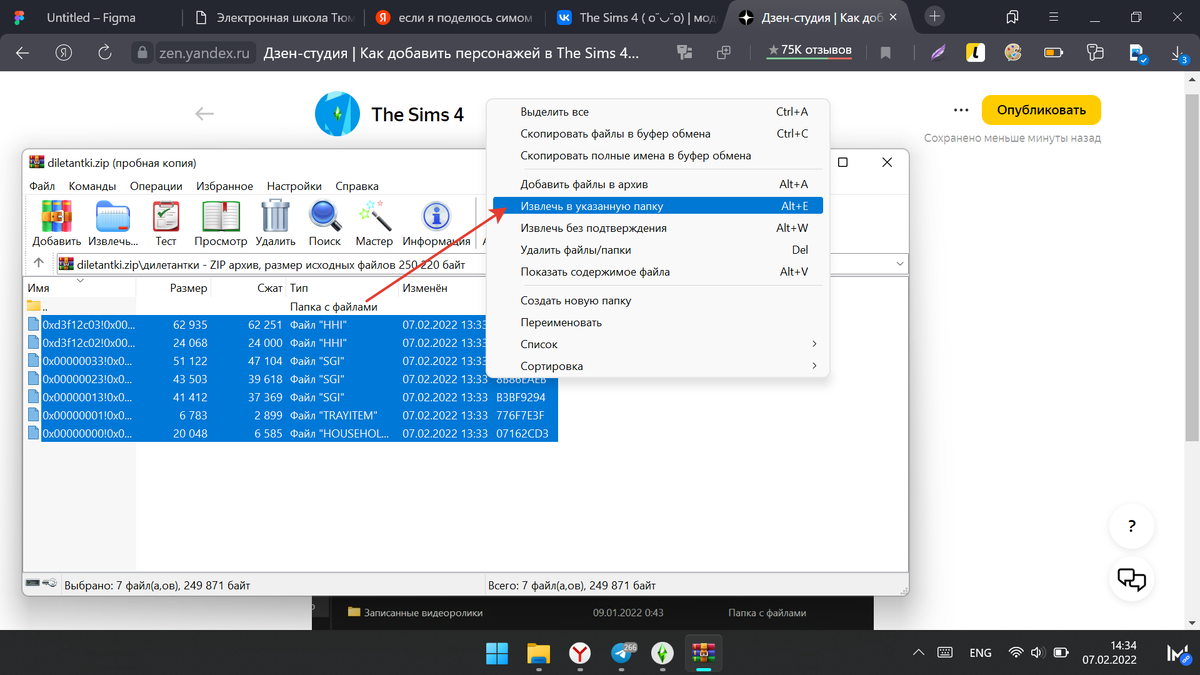Open the three-dots menu near Опубликовать
This screenshot has width=1200, height=675.
(x=961, y=110)
